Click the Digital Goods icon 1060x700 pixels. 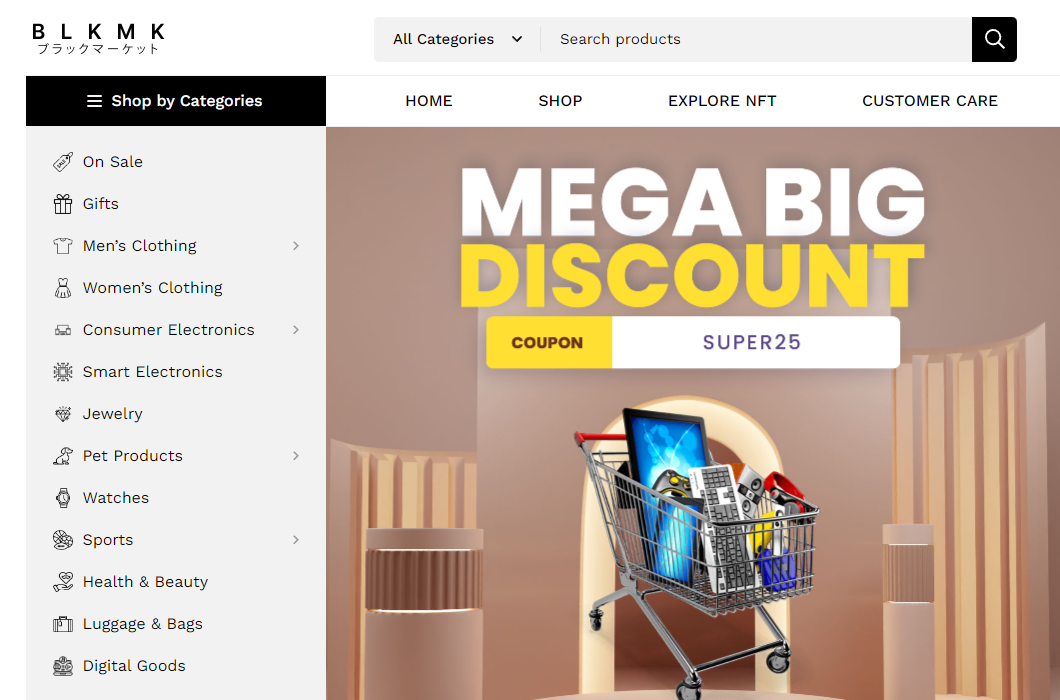coord(63,666)
